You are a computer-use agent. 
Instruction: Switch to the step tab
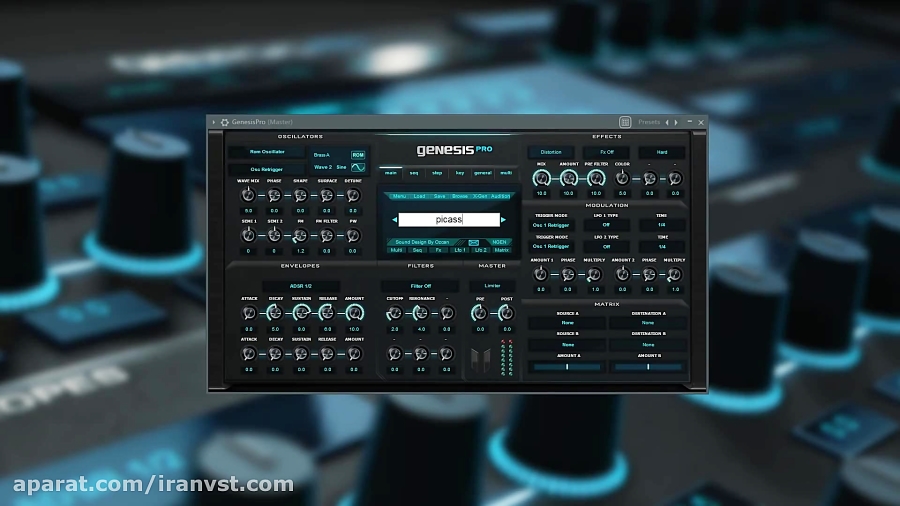(x=437, y=173)
